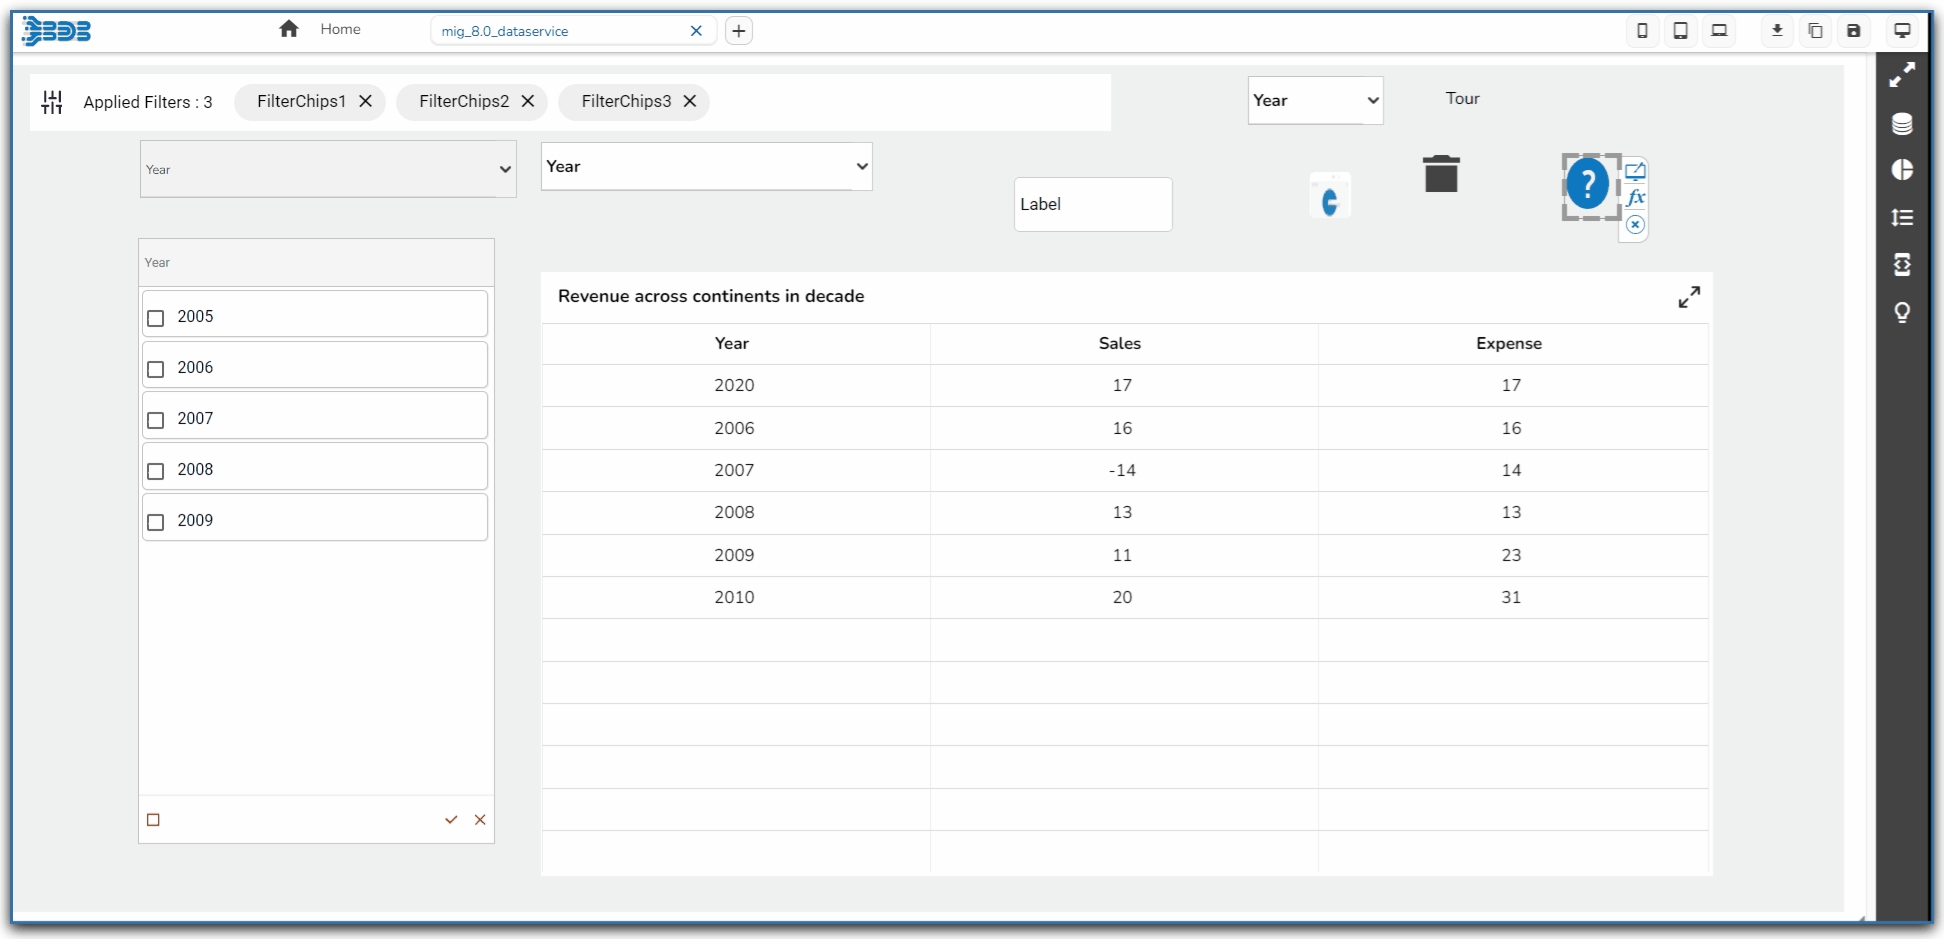Click the save dashboard icon

coord(1853,31)
